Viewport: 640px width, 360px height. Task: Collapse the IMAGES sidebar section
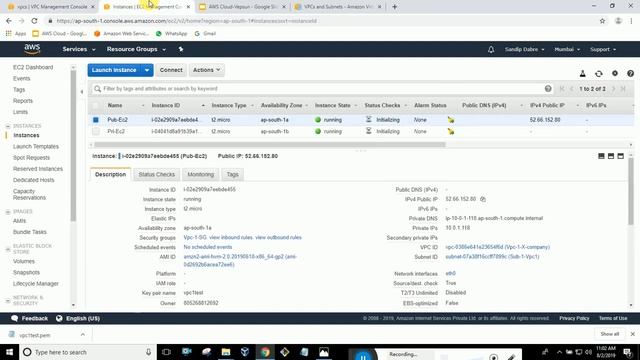click(8, 211)
